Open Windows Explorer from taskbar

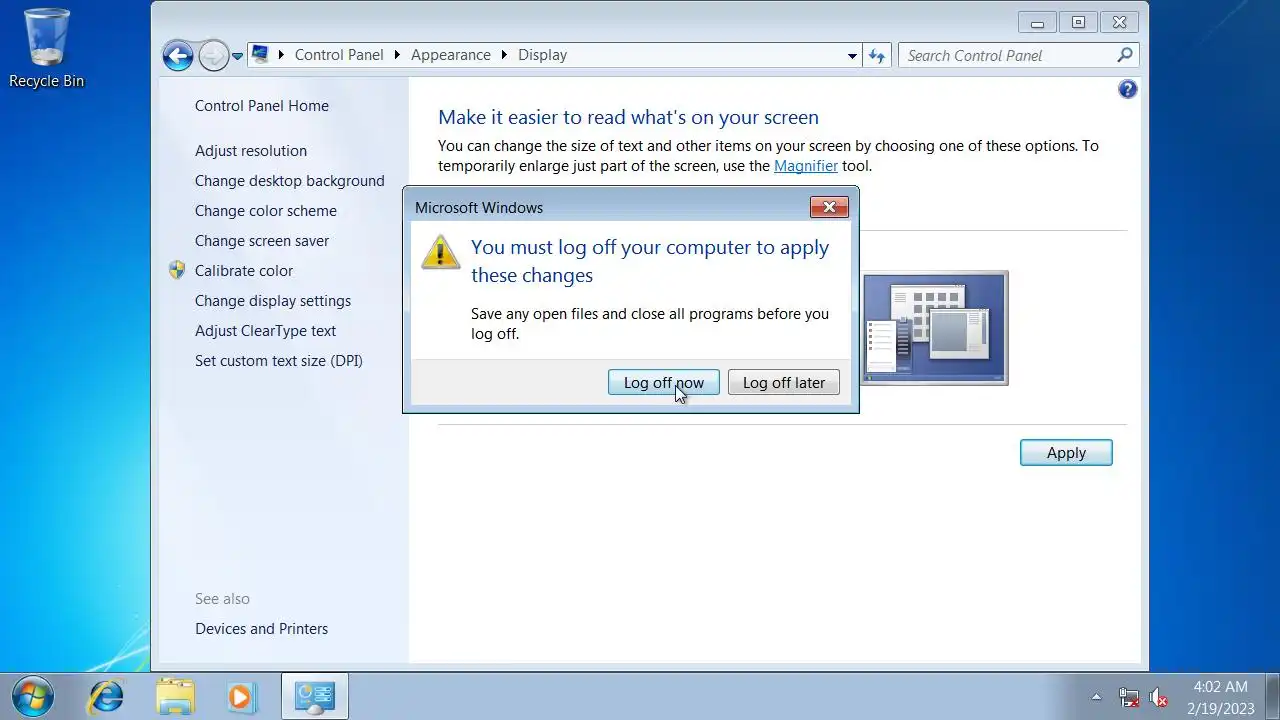[x=175, y=696]
